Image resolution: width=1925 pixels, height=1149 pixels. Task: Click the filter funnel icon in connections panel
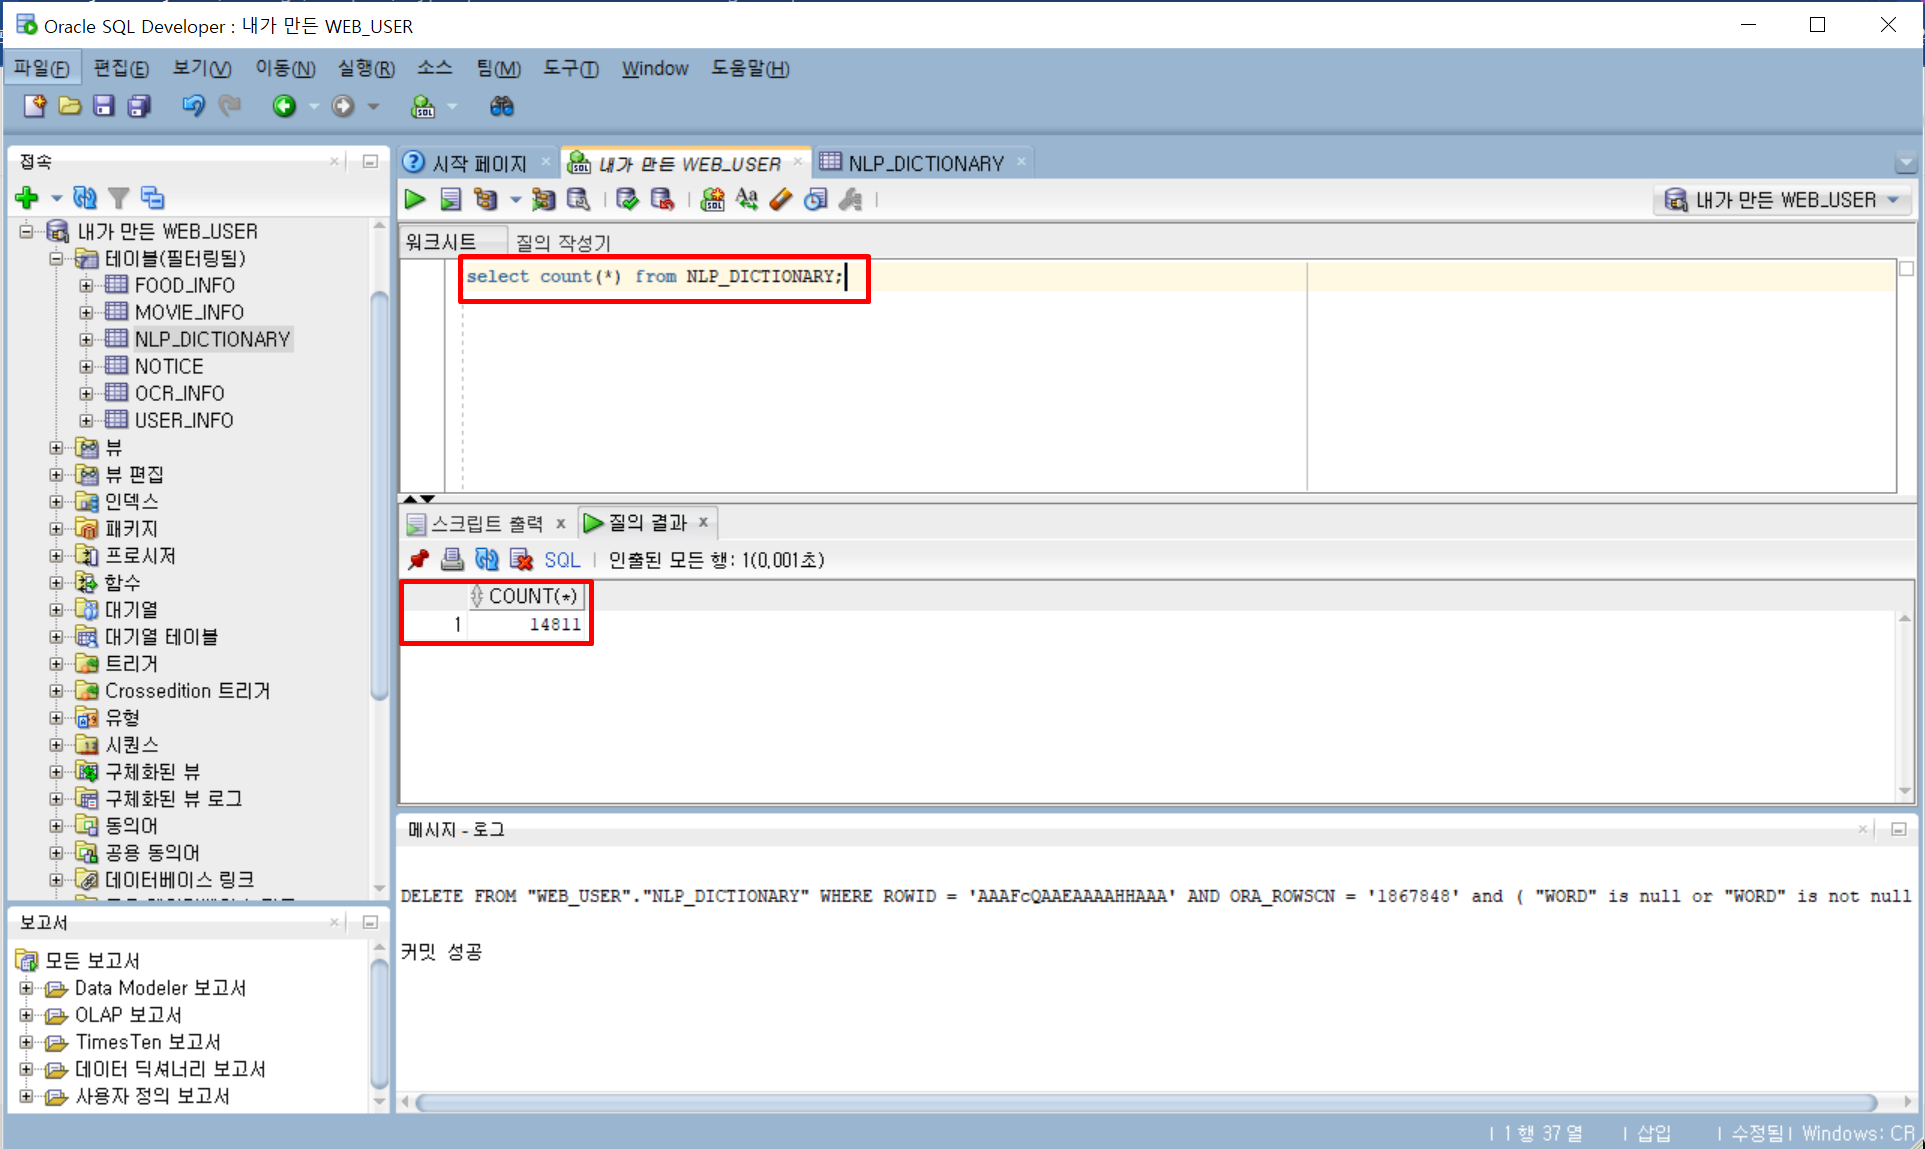click(119, 198)
